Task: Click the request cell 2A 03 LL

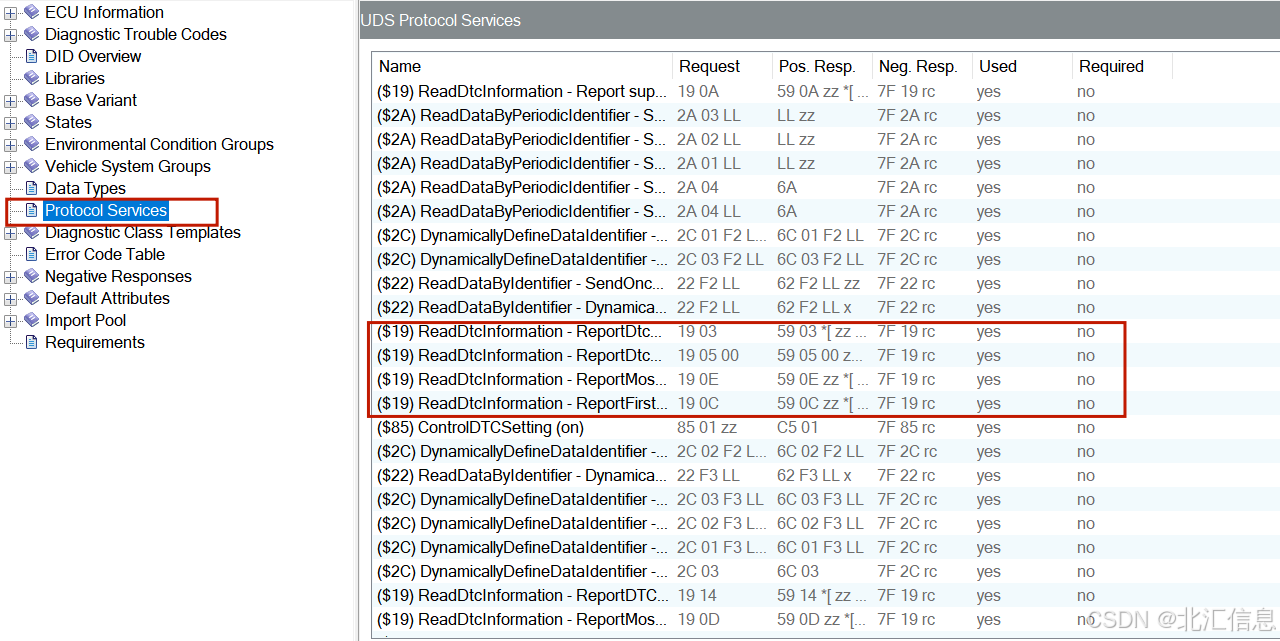Action: tap(709, 115)
